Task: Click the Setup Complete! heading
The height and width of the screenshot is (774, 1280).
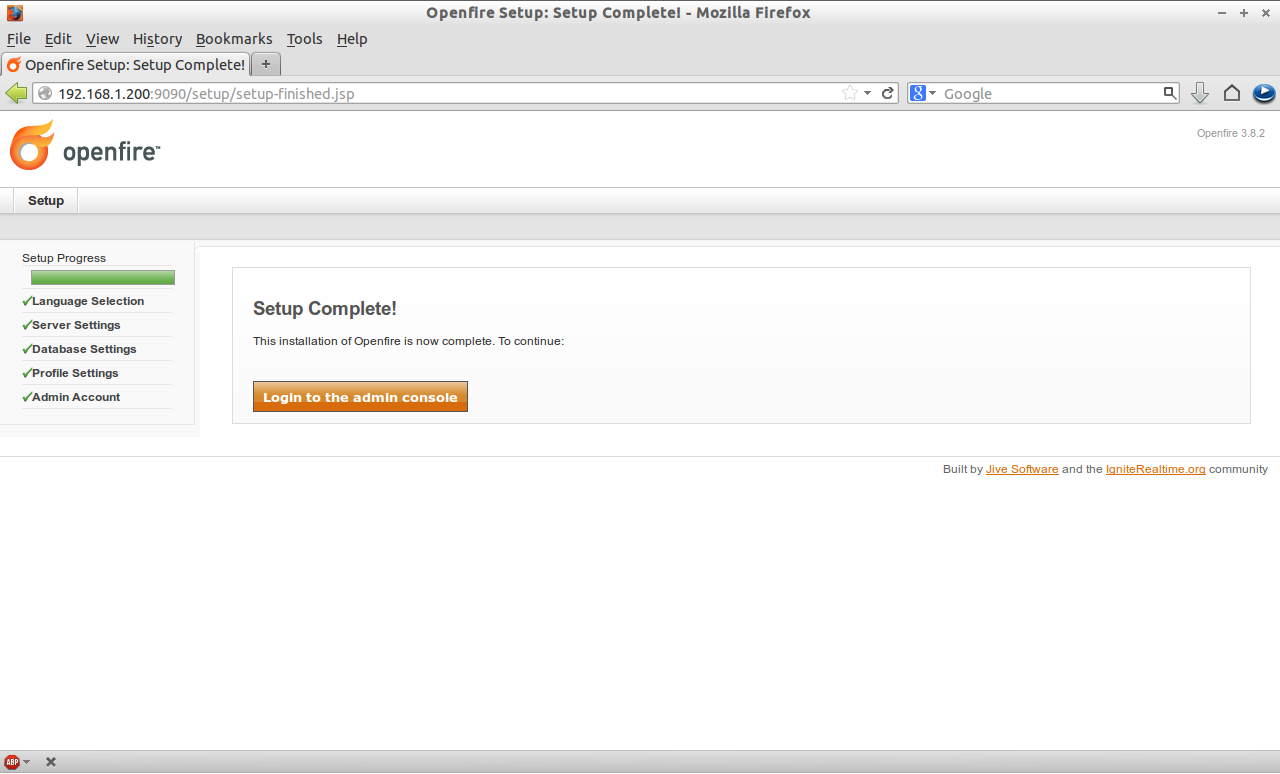Action: coord(325,309)
